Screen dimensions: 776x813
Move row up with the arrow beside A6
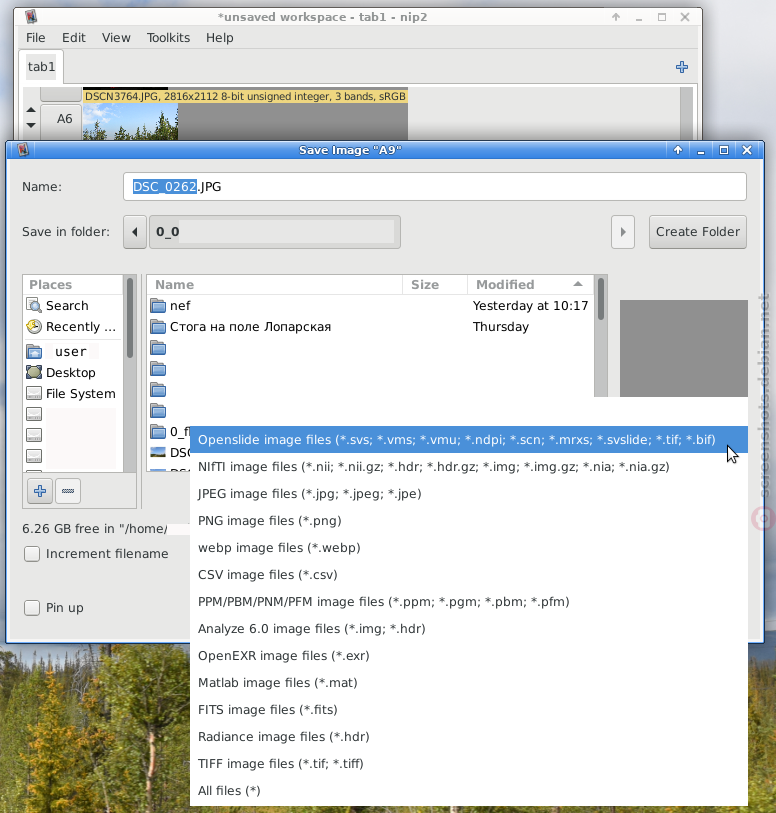[x=31, y=109]
